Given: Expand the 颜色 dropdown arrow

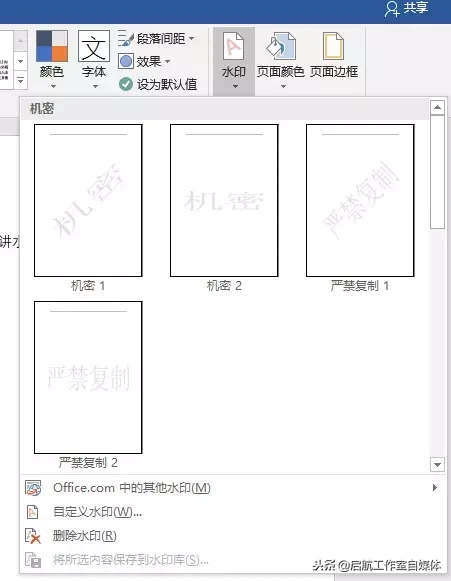Looking at the screenshot, I should click(53, 86).
